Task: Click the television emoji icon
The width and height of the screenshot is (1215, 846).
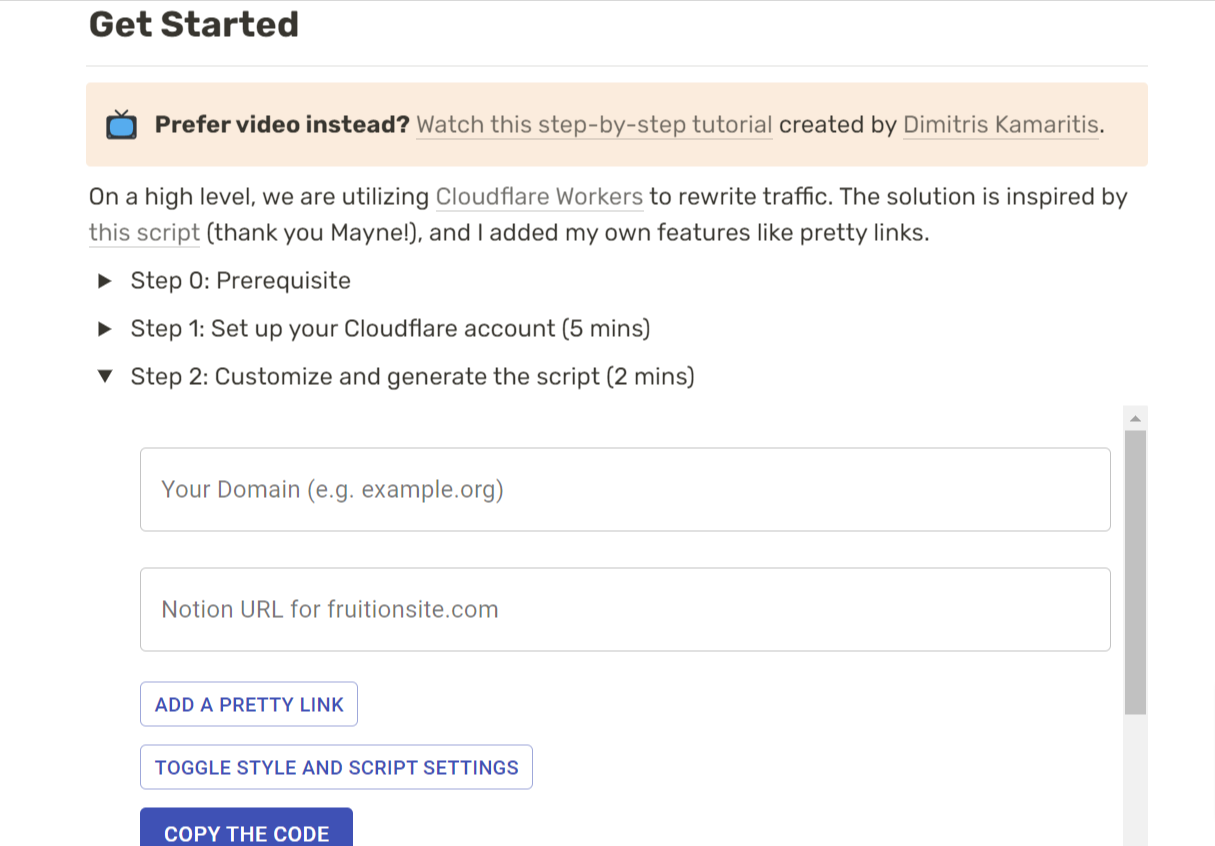Action: click(121, 126)
